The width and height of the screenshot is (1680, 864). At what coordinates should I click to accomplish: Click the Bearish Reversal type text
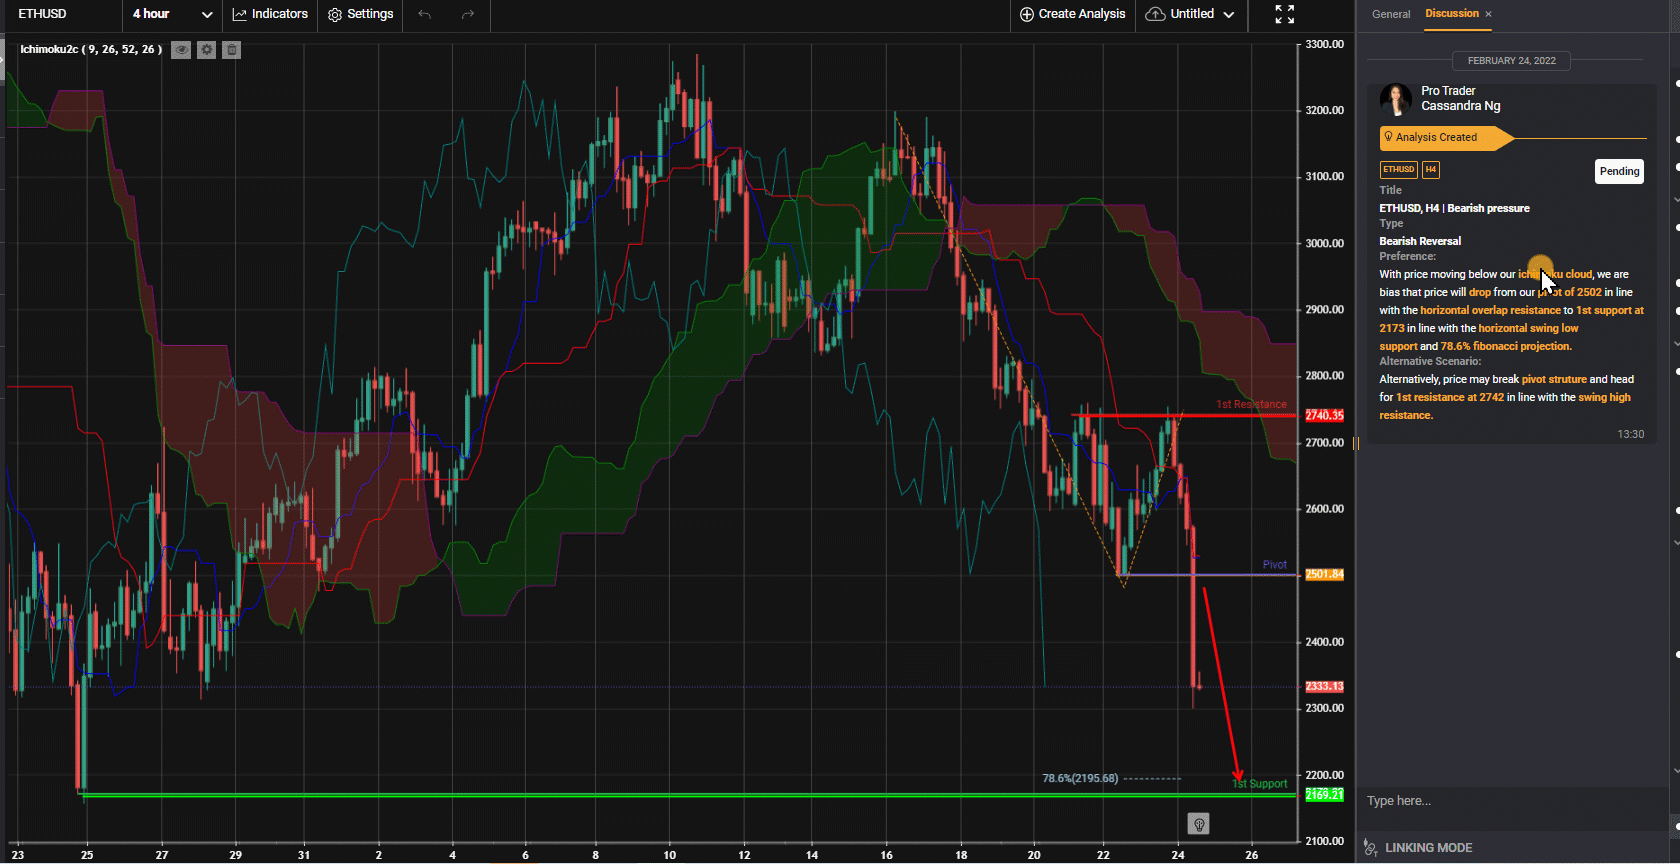click(1420, 241)
